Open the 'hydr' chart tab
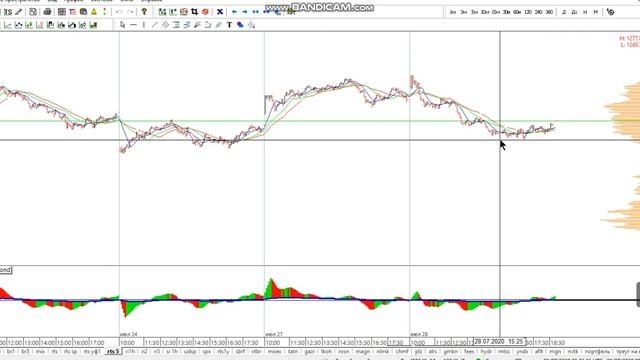 [486, 351]
